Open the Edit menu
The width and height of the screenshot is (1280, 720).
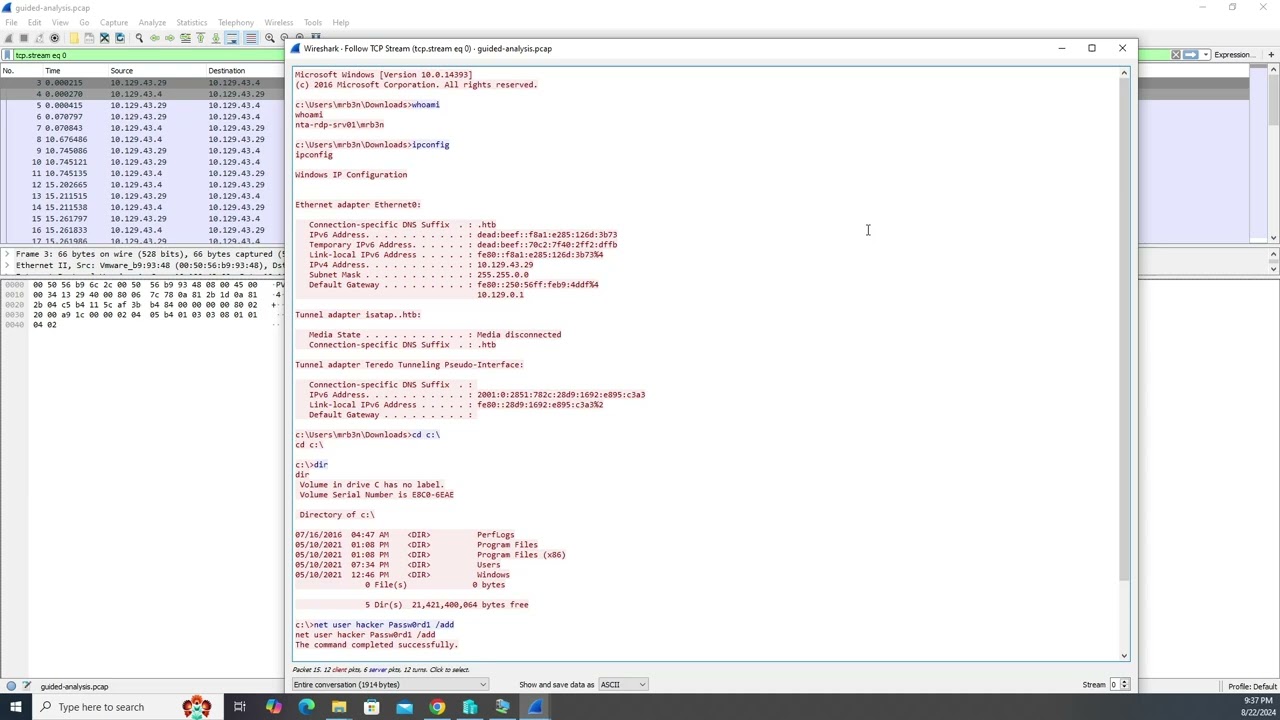[35, 22]
